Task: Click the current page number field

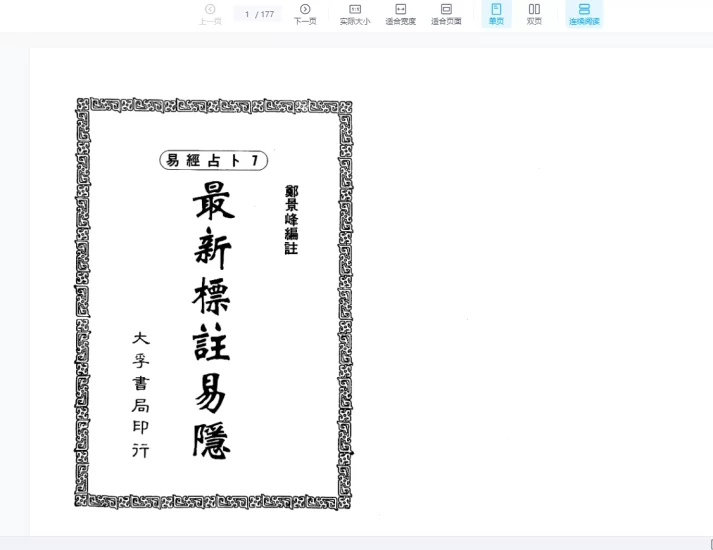Action: (x=247, y=14)
